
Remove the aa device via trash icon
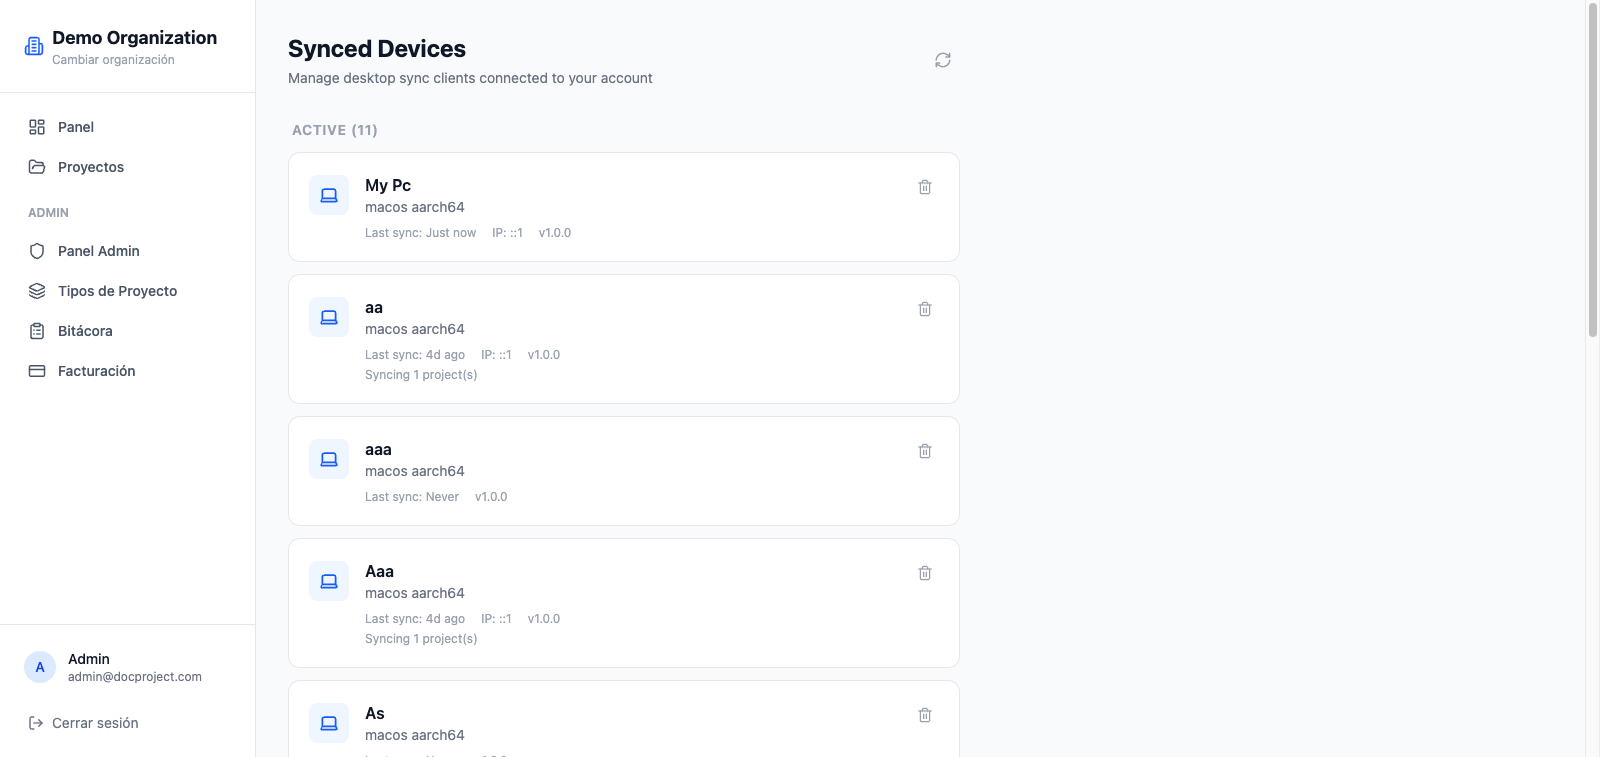[925, 309]
